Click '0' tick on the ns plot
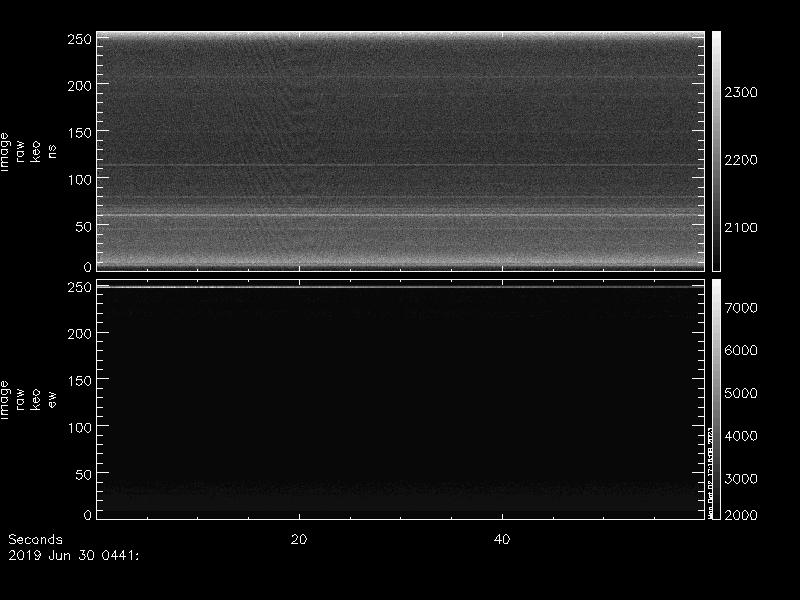 click(x=88, y=267)
